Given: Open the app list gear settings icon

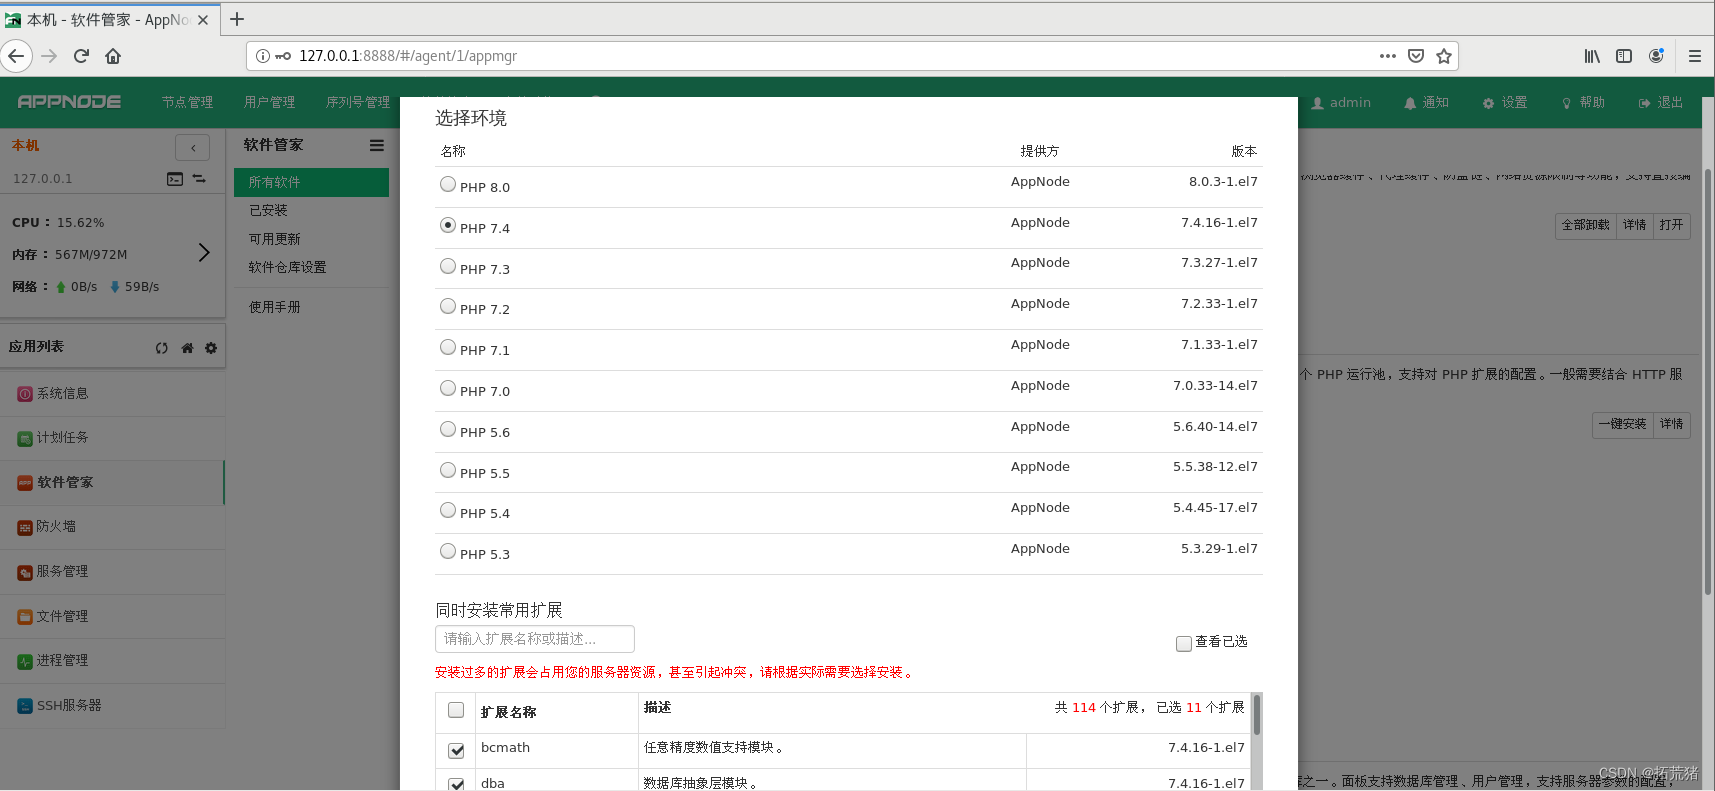Looking at the screenshot, I should pos(211,348).
